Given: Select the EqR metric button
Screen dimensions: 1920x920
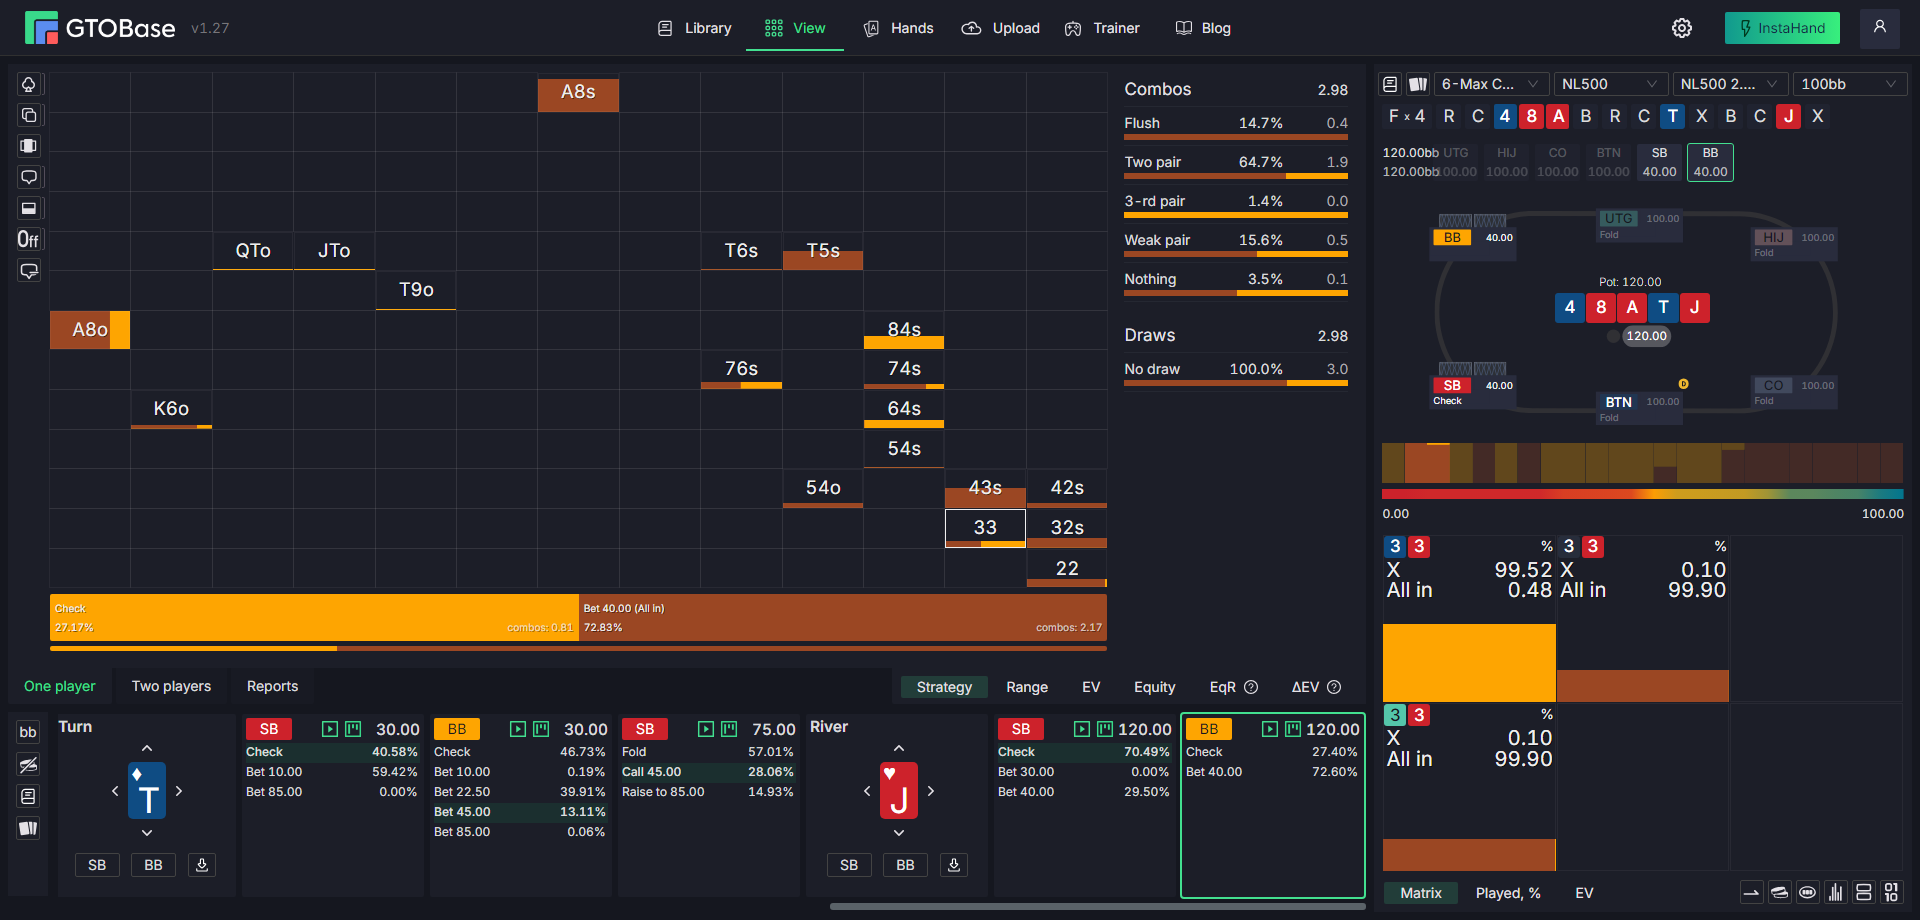Looking at the screenshot, I should [x=1233, y=687].
